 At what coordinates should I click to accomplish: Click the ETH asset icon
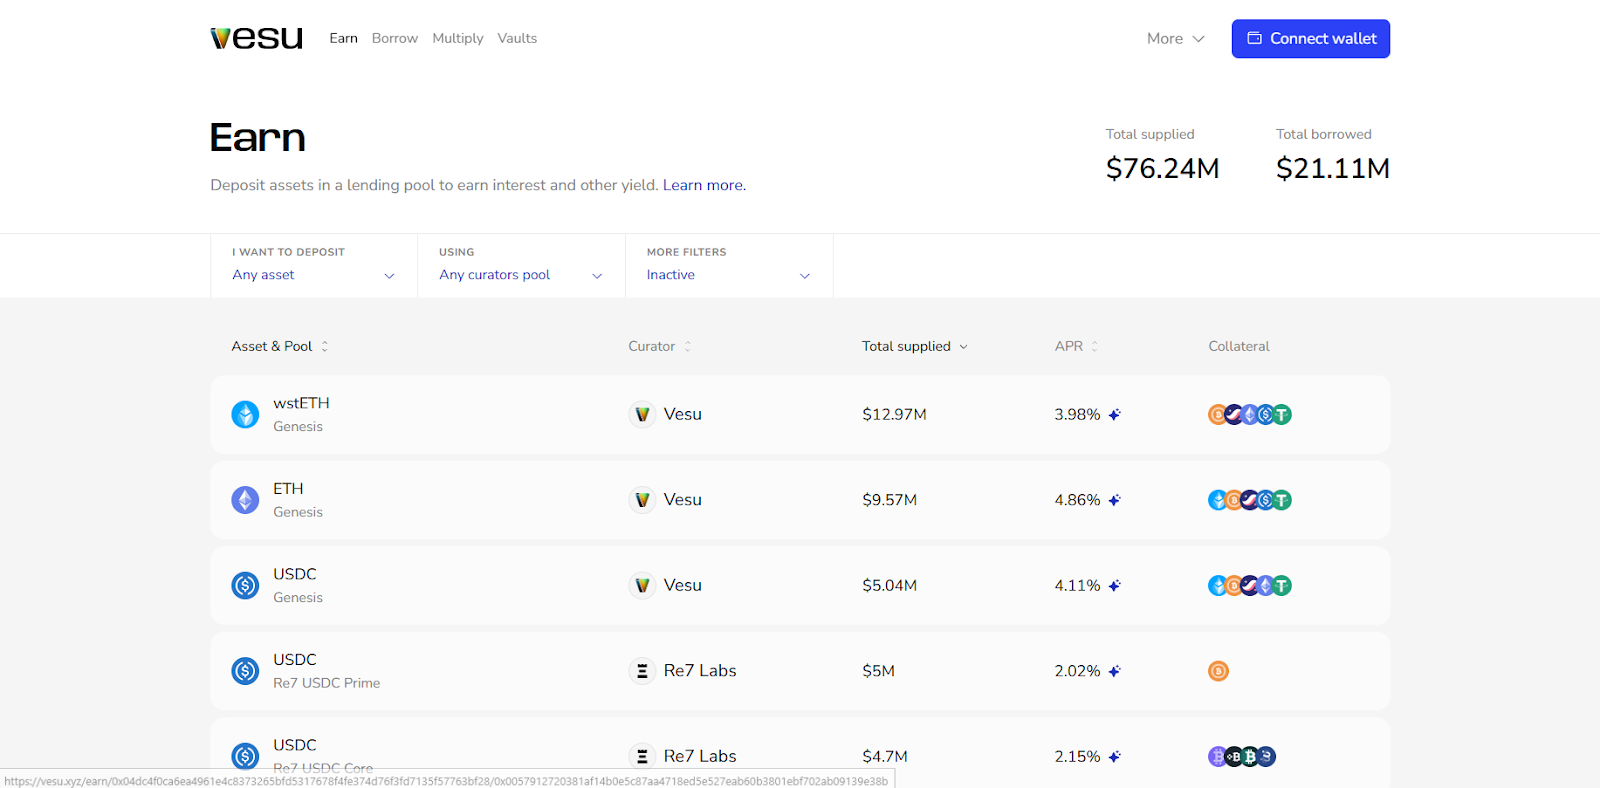(x=245, y=500)
